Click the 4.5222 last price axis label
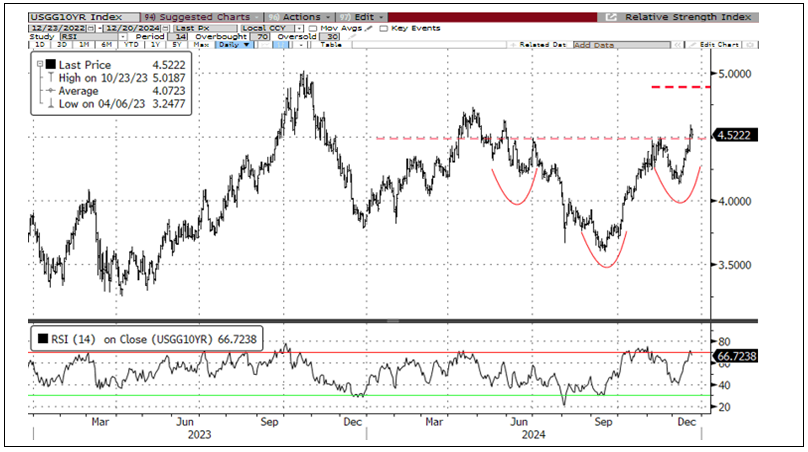Screen dimensions: 808x452 click(x=735, y=135)
